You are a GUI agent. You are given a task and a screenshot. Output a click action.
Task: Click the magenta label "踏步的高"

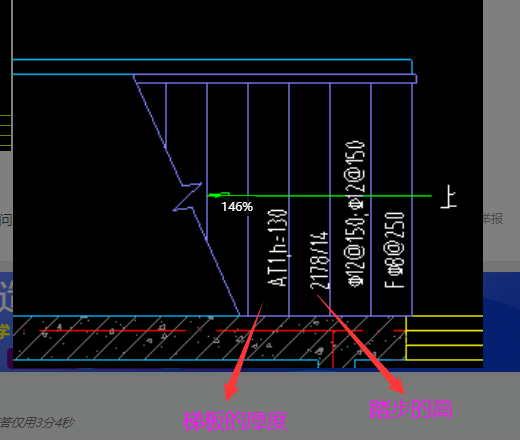(411, 409)
